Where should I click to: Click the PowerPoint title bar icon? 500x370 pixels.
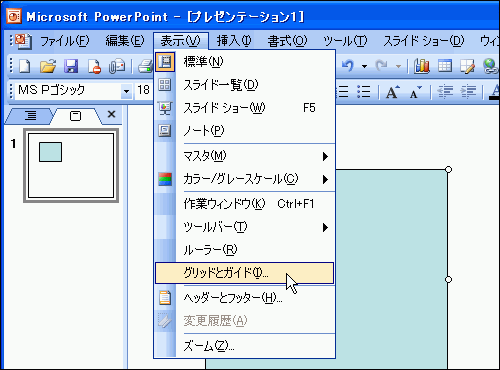click(x=14, y=16)
